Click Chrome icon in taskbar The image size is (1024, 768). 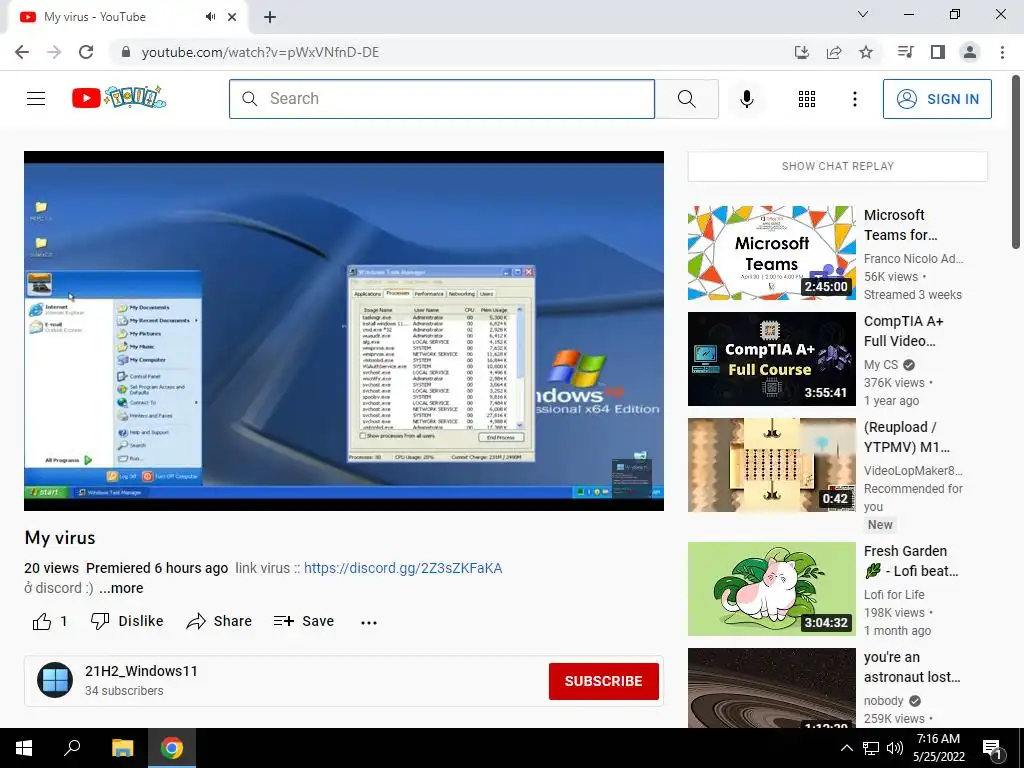(172, 748)
